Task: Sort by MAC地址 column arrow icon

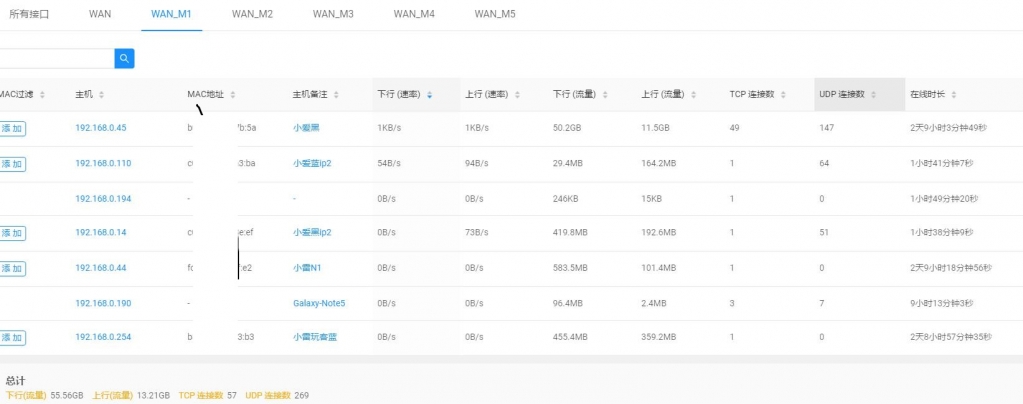Action: (233, 95)
